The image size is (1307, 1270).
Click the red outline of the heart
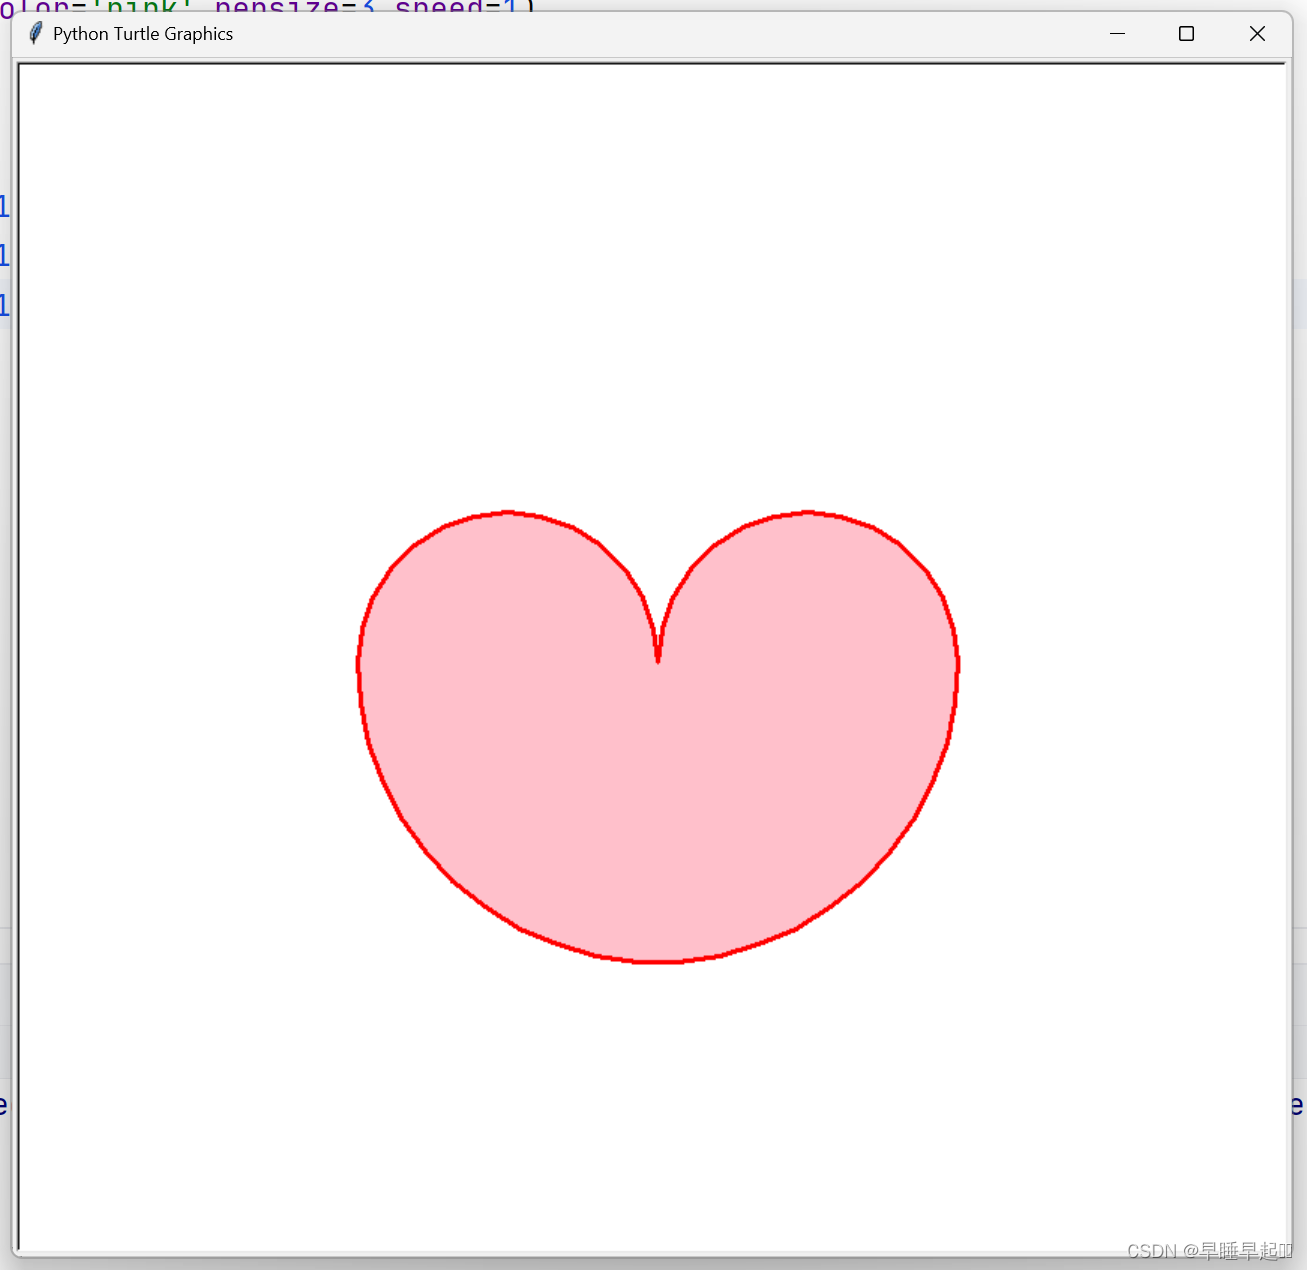tap(360, 670)
